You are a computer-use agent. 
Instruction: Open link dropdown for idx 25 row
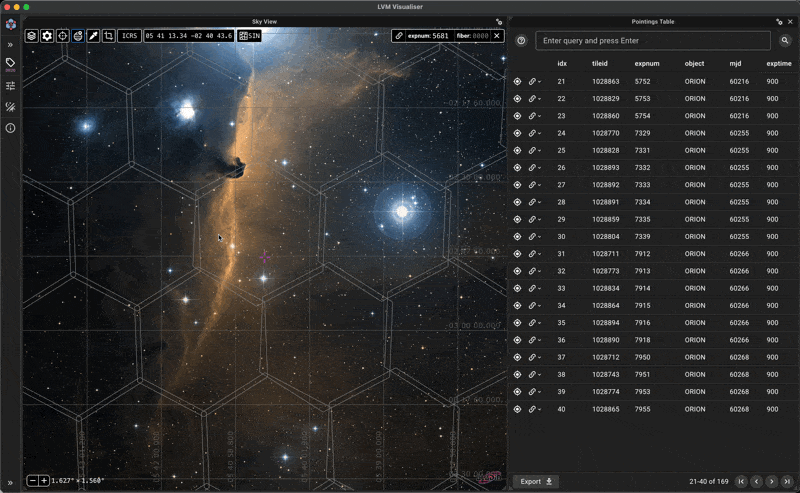(534, 151)
